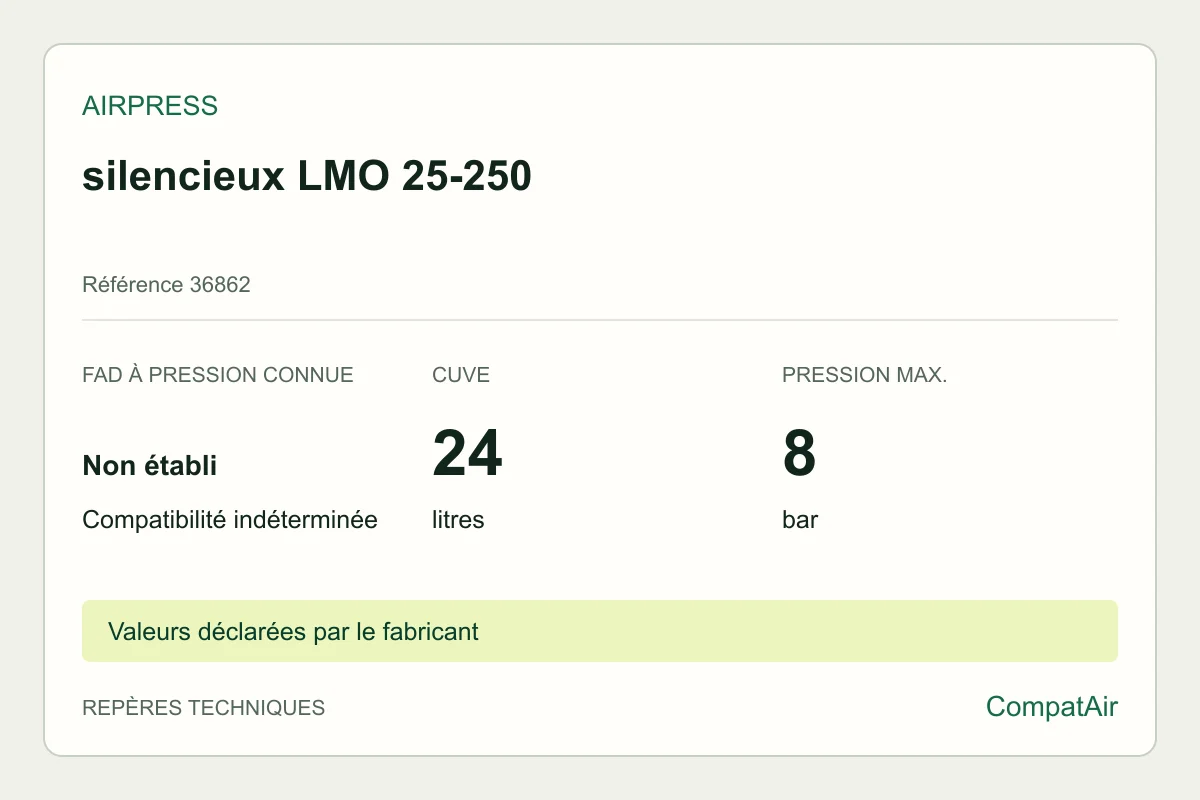Viewport: 1200px width, 800px height.
Task: Click the bar unit label
Action: click(800, 520)
